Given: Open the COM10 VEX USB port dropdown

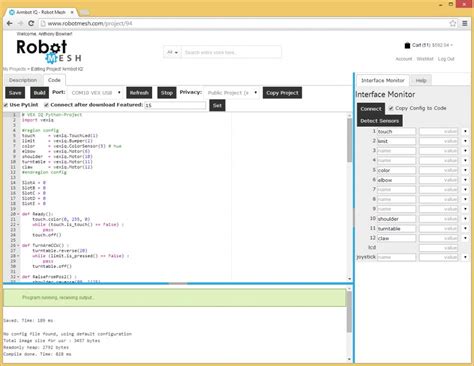Looking at the screenshot, I should point(95,93).
